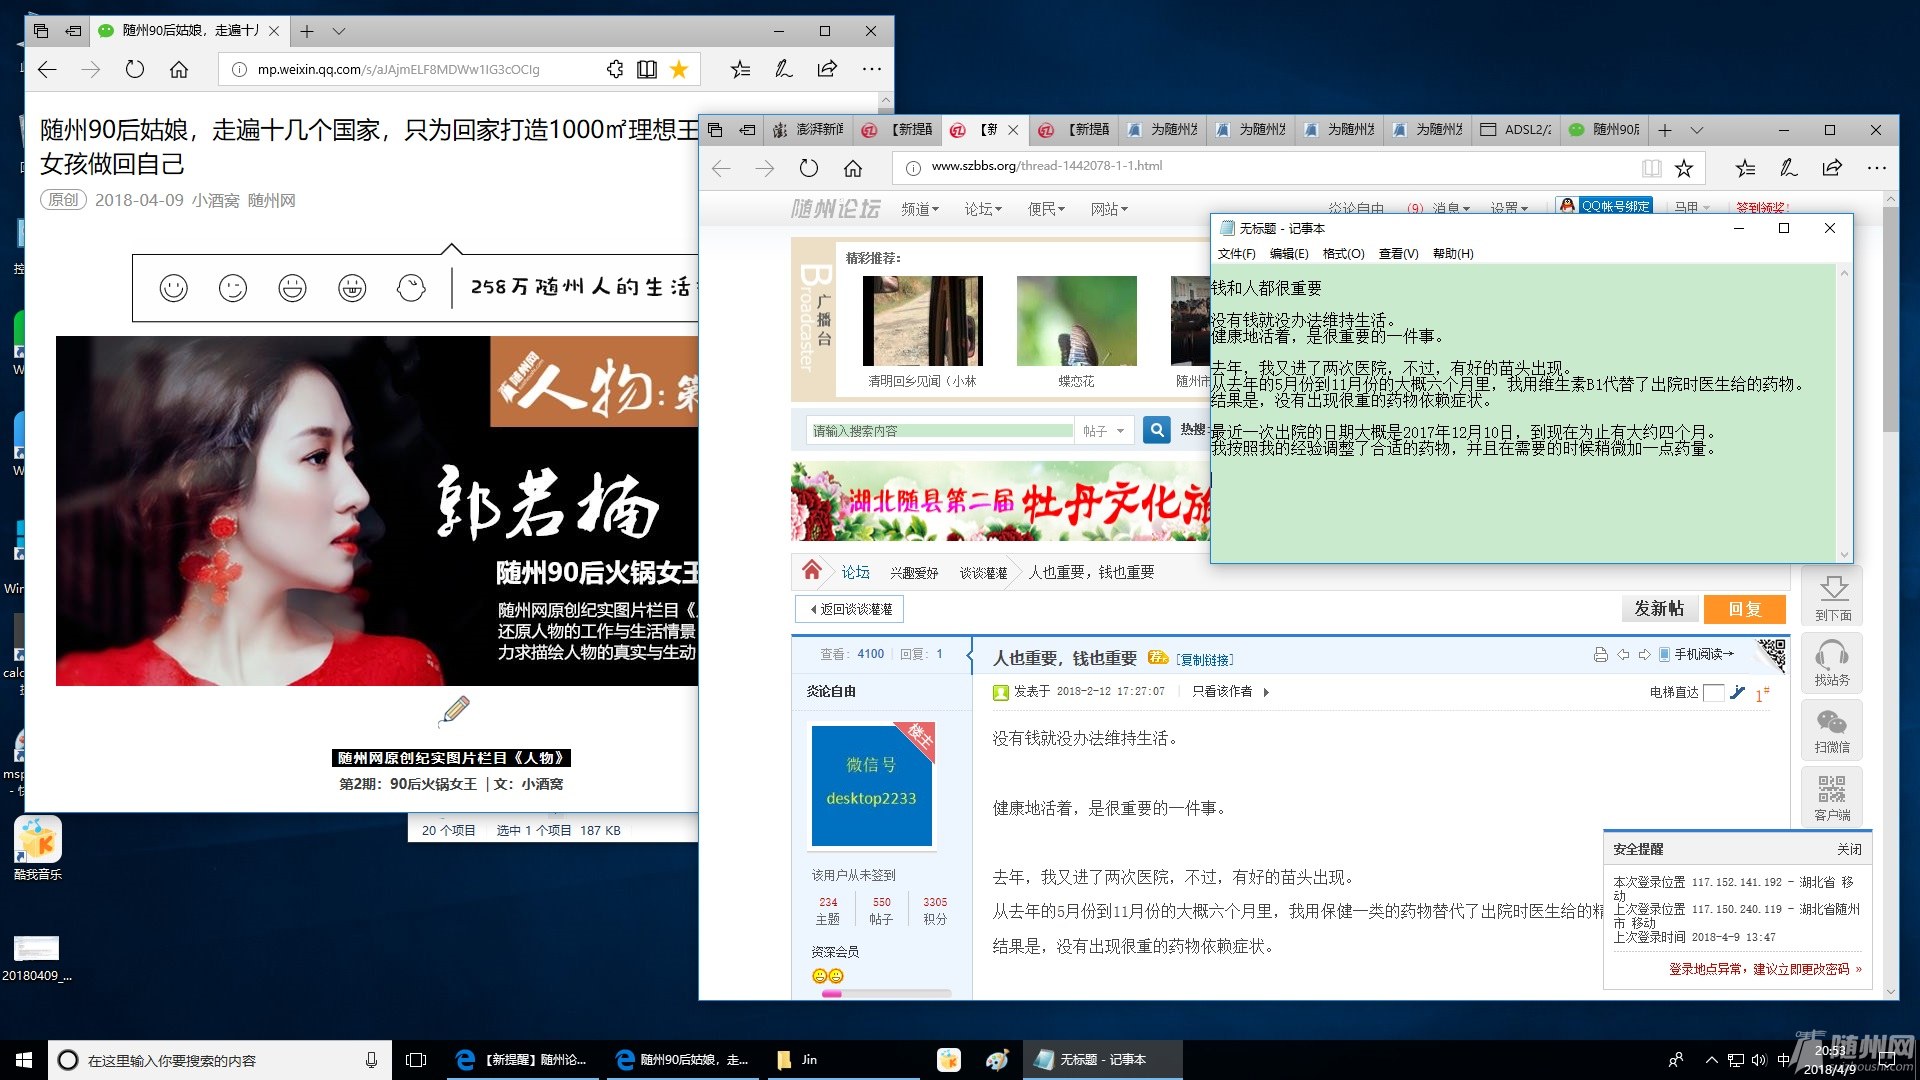Viewport: 1920px width, 1080px height.
Task: Add szbbs page to favorites with the star icon
Action: (1684, 168)
